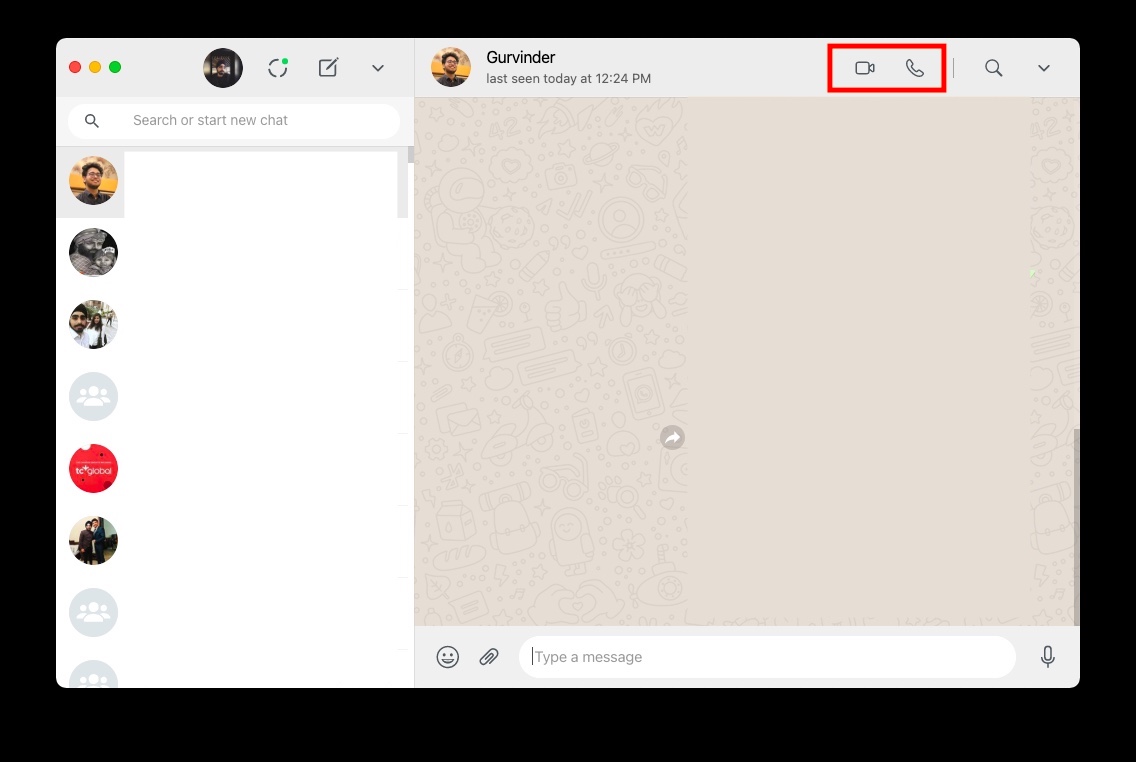Start a video call with Gurvinder
1136x762 pixels.
coord(864,68)
